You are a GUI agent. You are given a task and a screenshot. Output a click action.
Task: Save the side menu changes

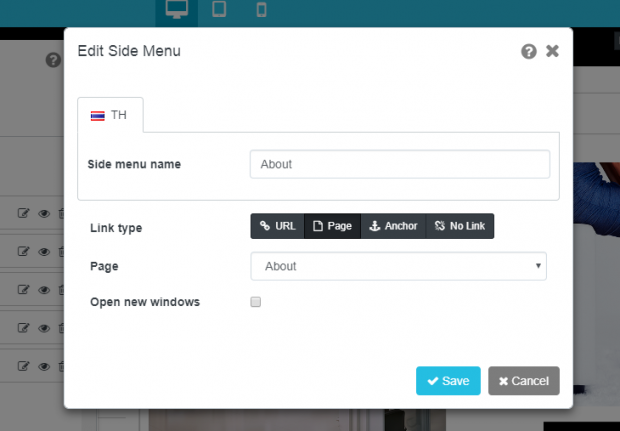(x=448, y=381)
